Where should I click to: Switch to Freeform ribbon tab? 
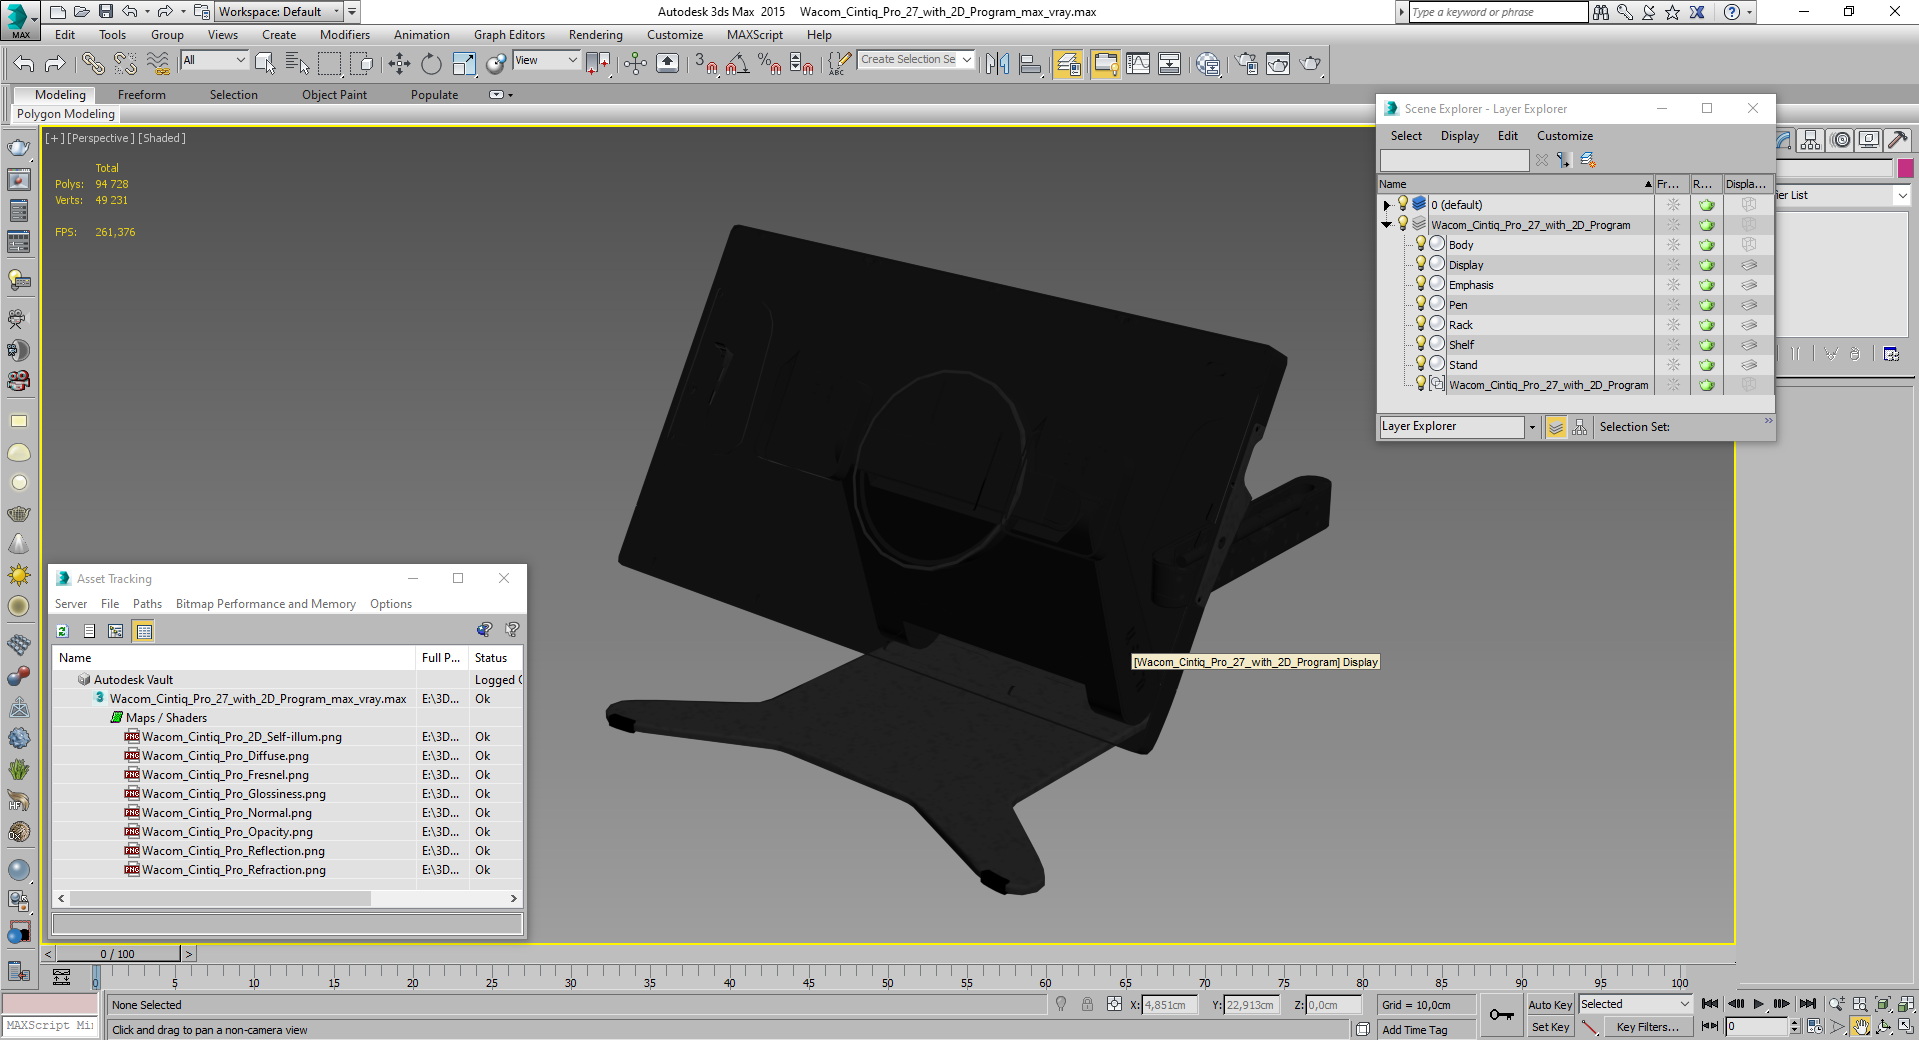142,95
